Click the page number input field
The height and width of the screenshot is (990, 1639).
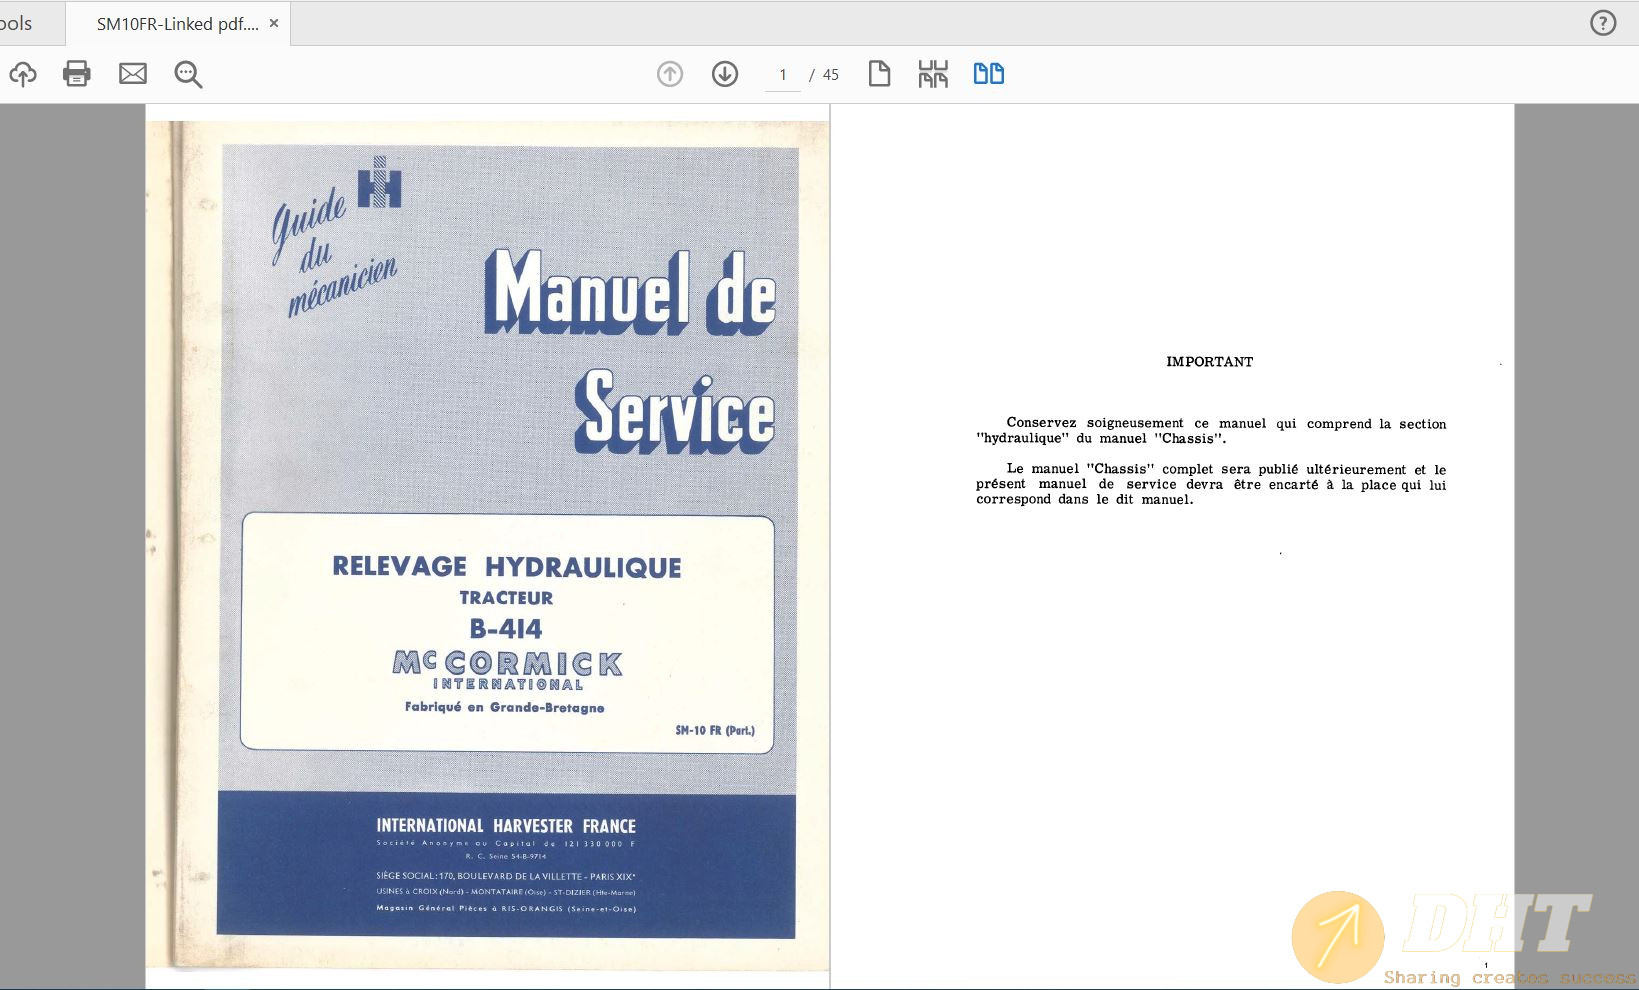[783, 75]
